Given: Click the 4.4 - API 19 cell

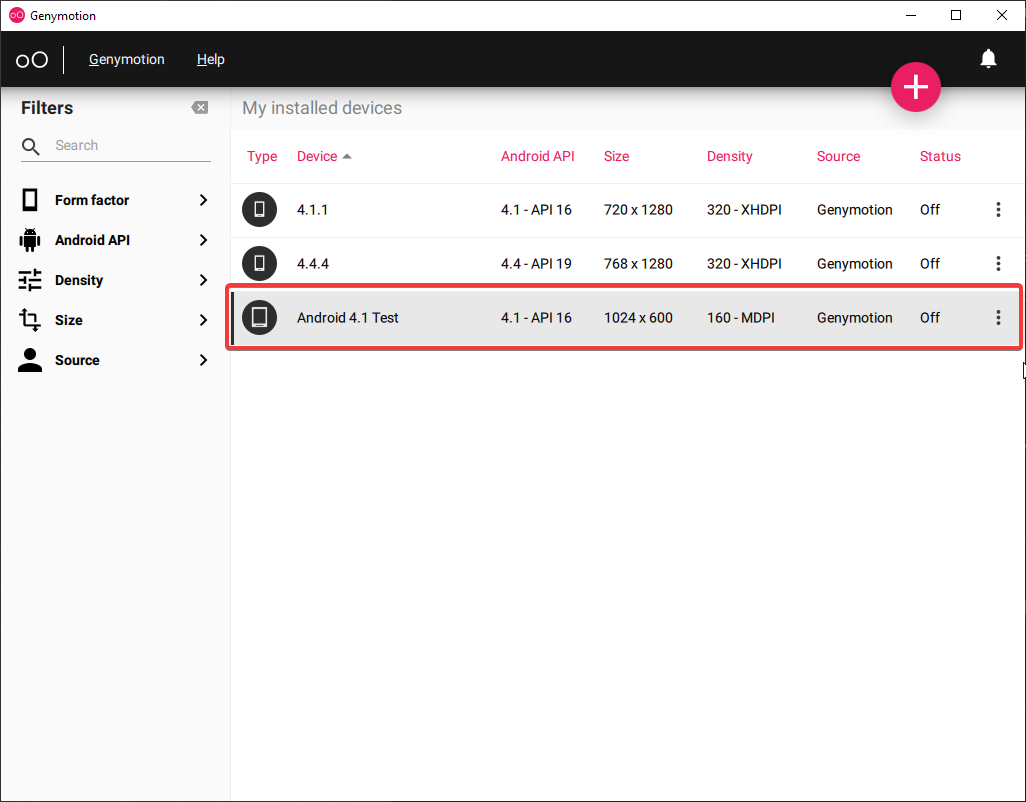Looking at the screenshot, I should (536, 264).
